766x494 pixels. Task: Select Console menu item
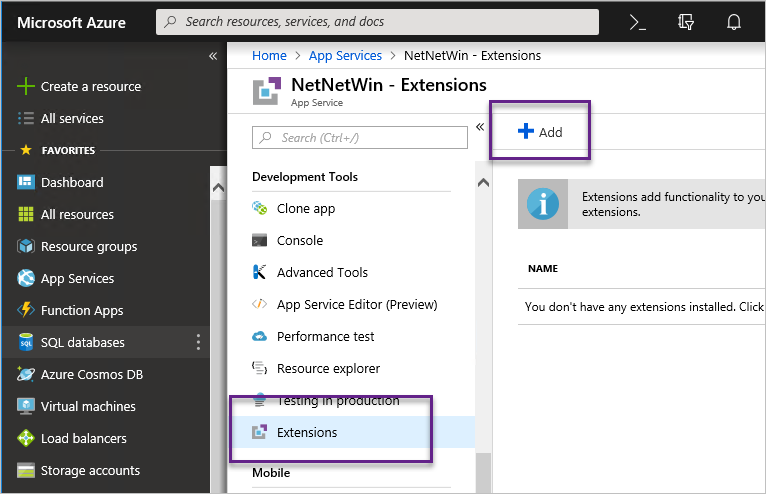[299, 240]
